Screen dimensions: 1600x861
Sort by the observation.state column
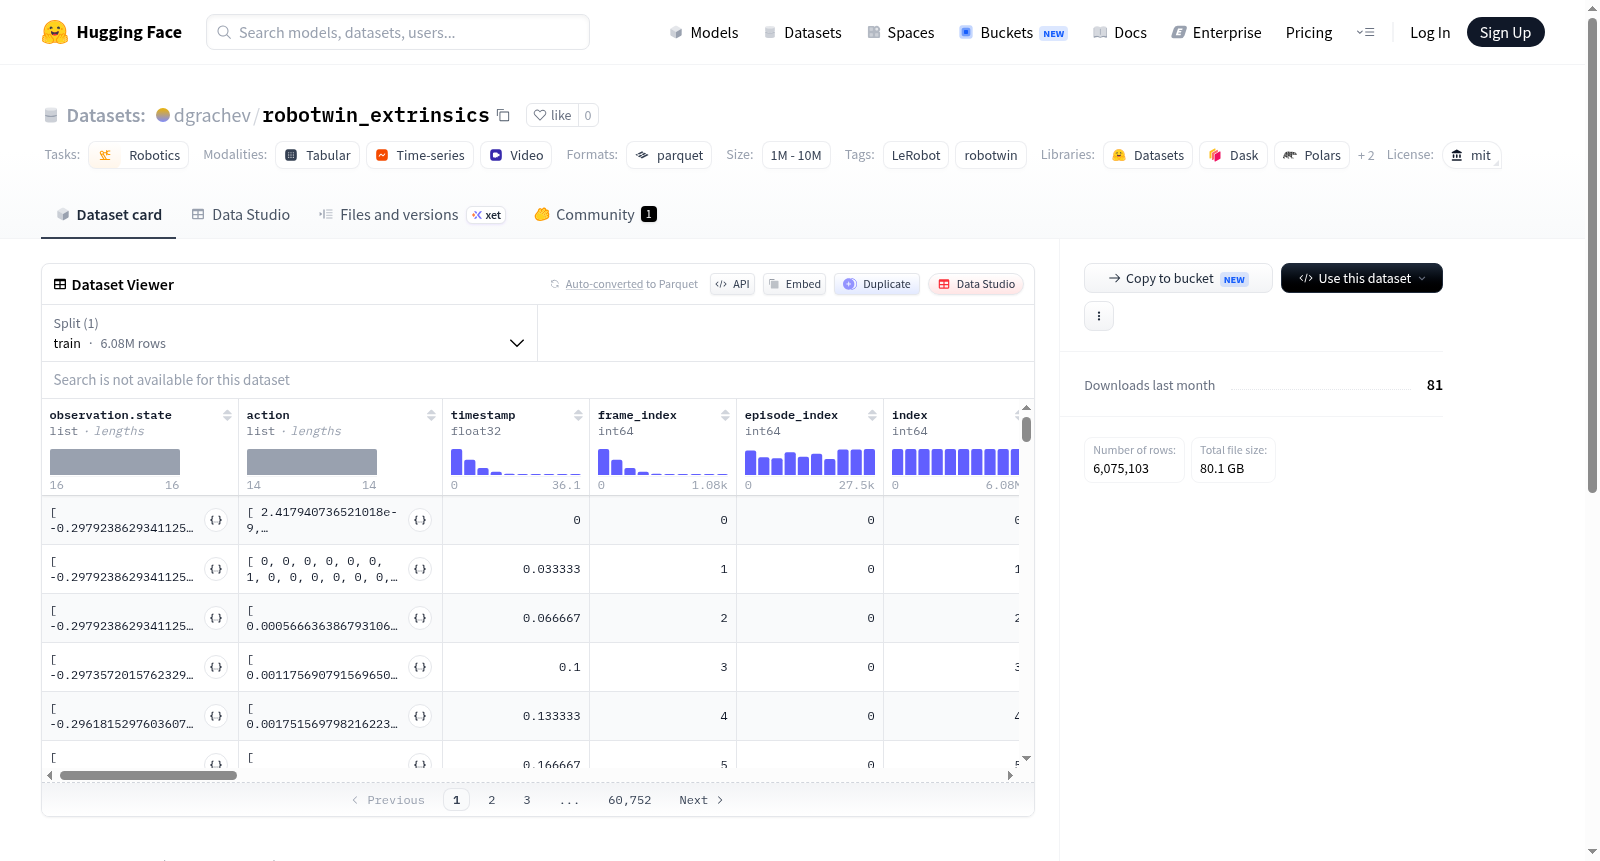(x=227, y=415)
